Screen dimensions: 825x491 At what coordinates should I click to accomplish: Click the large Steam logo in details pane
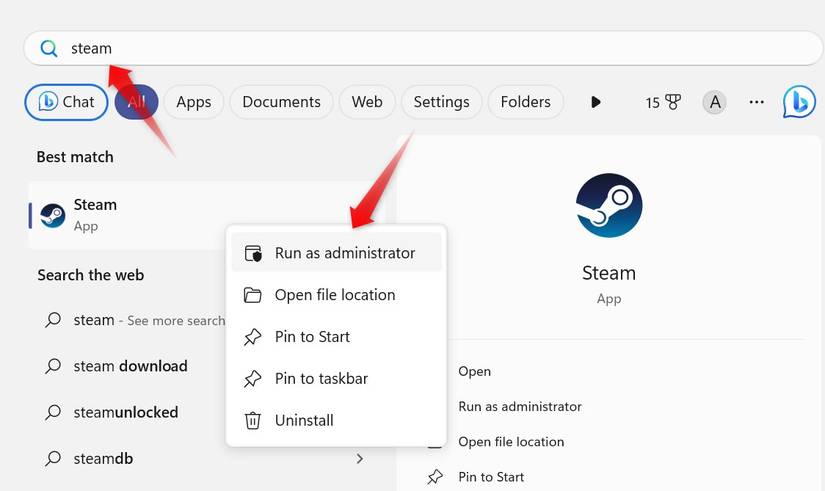coord(609,205)
